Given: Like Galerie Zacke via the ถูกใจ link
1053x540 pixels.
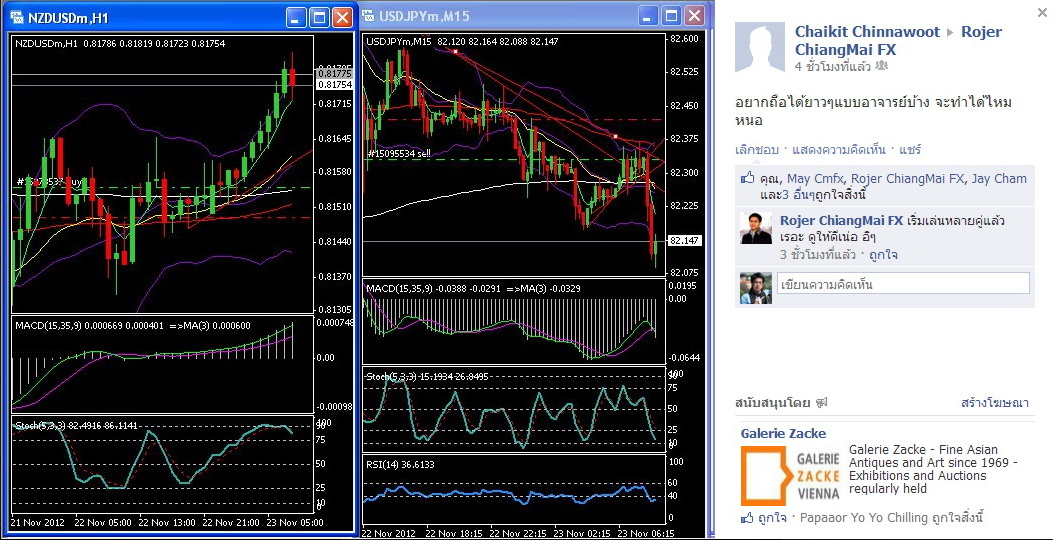Looking at the screenshot, I should pyautogui.click(x=772, y=518).
